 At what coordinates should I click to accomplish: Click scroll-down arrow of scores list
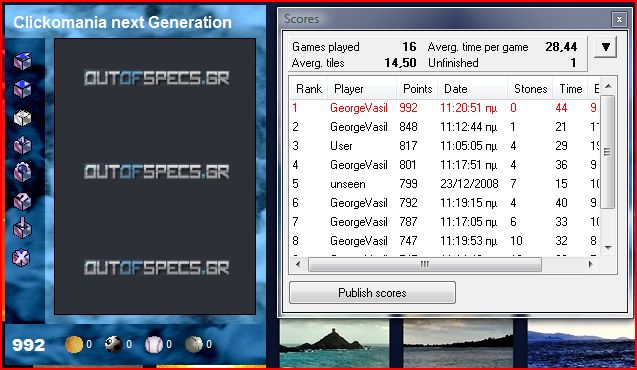point(608,247)
